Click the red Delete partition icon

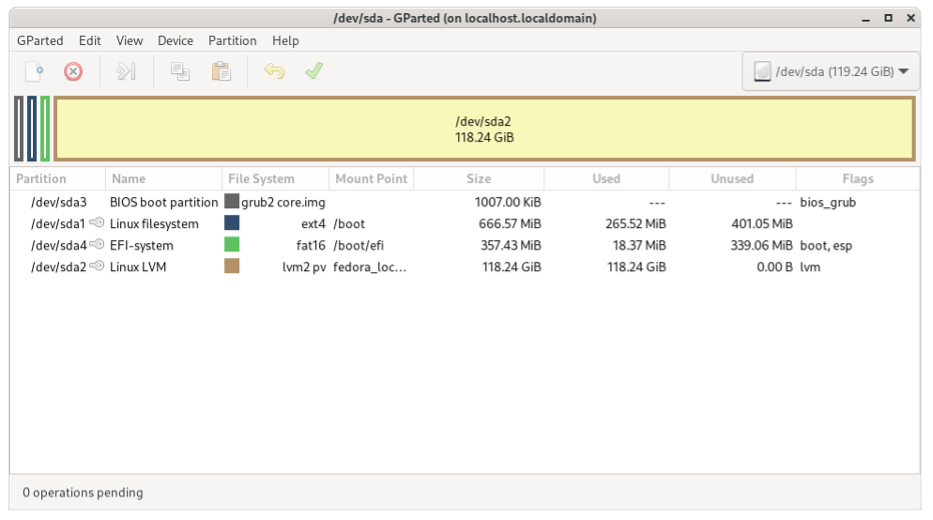[x=73, y=71]
